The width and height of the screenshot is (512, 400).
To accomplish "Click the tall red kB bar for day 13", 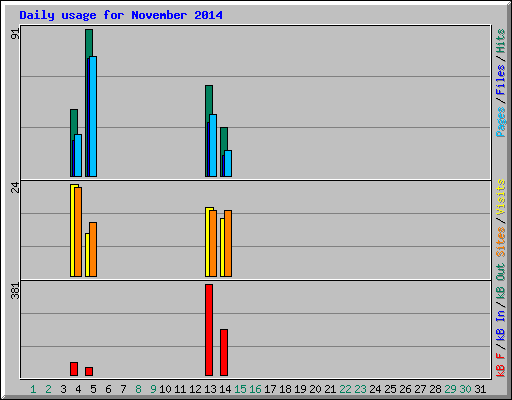I will [209, 330].
